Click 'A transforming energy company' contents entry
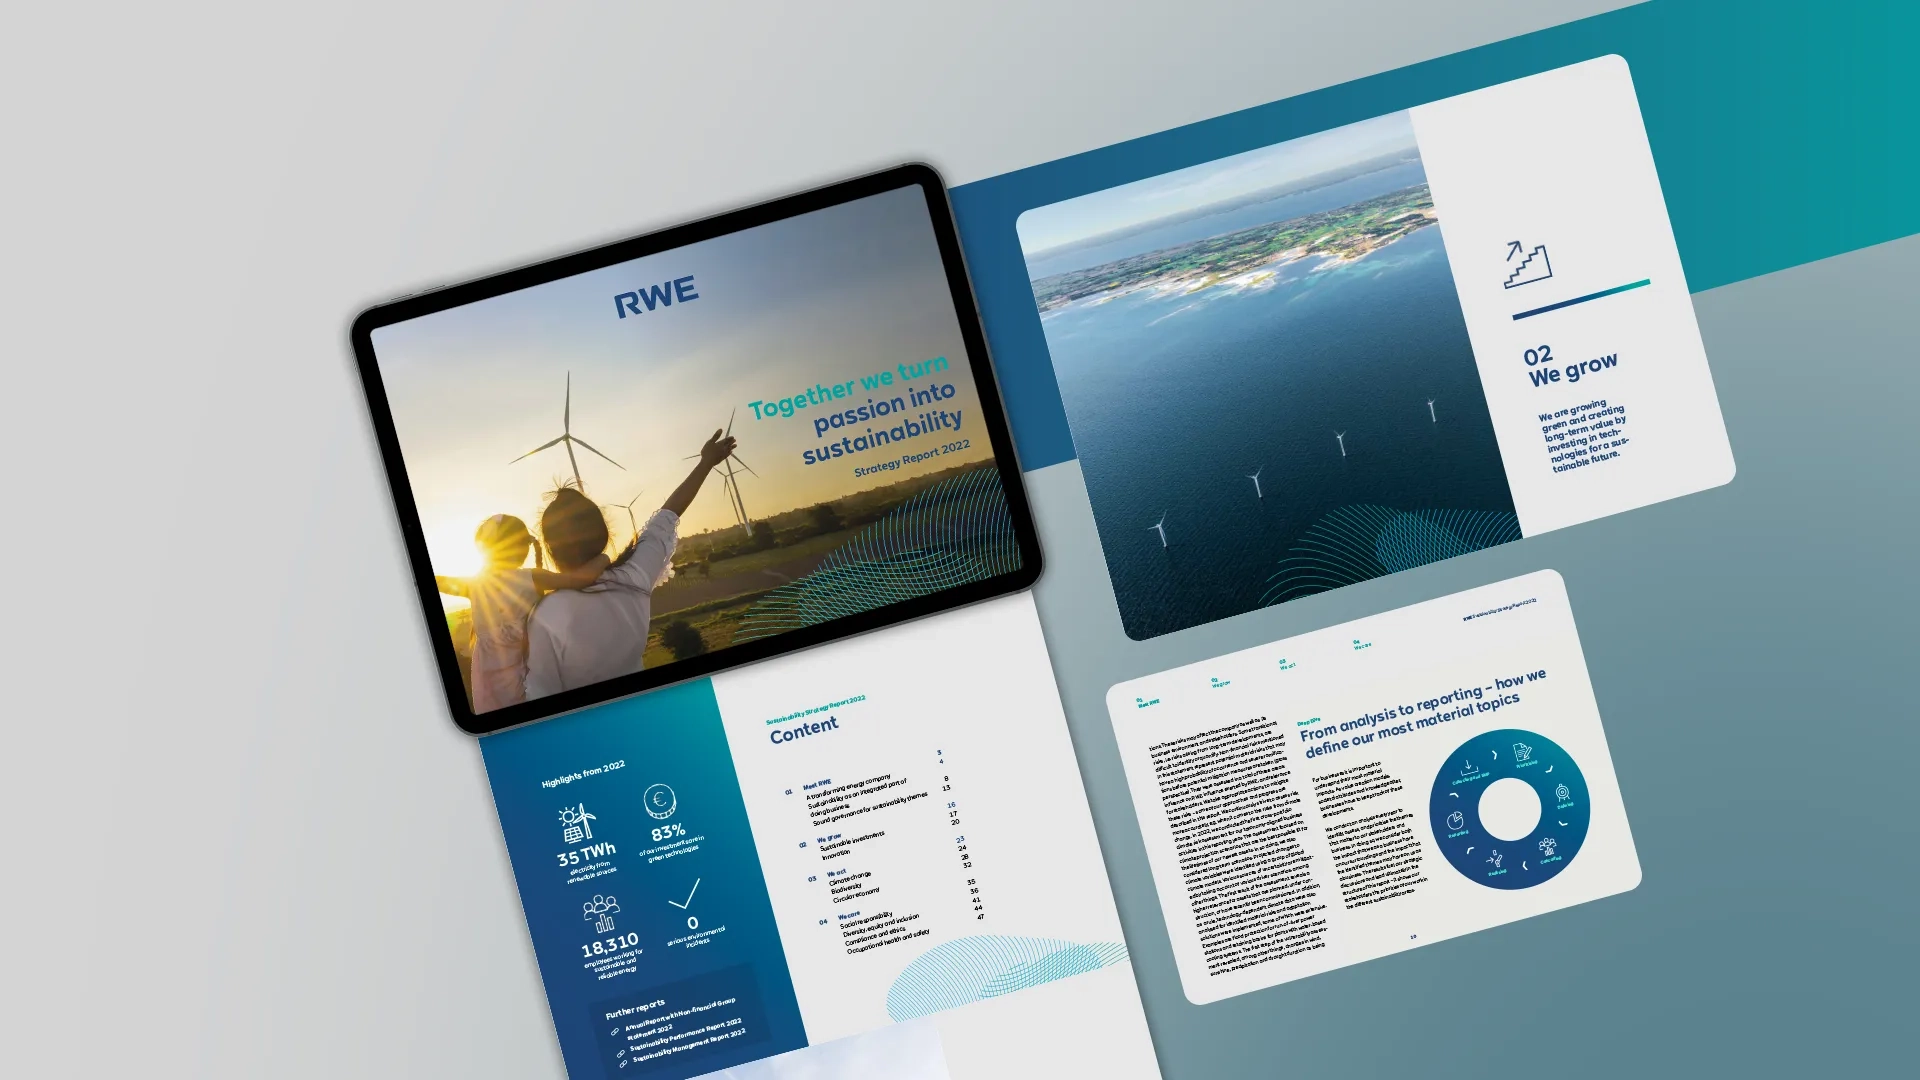 (848, 787)
